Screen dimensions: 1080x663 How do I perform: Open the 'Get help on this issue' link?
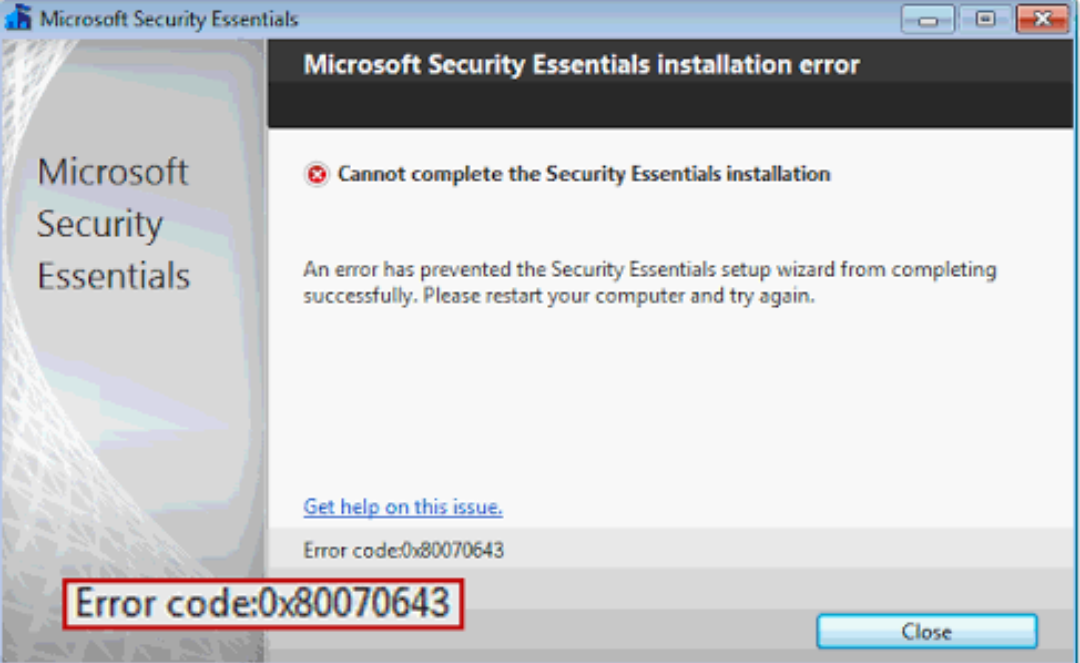point(402,507)
